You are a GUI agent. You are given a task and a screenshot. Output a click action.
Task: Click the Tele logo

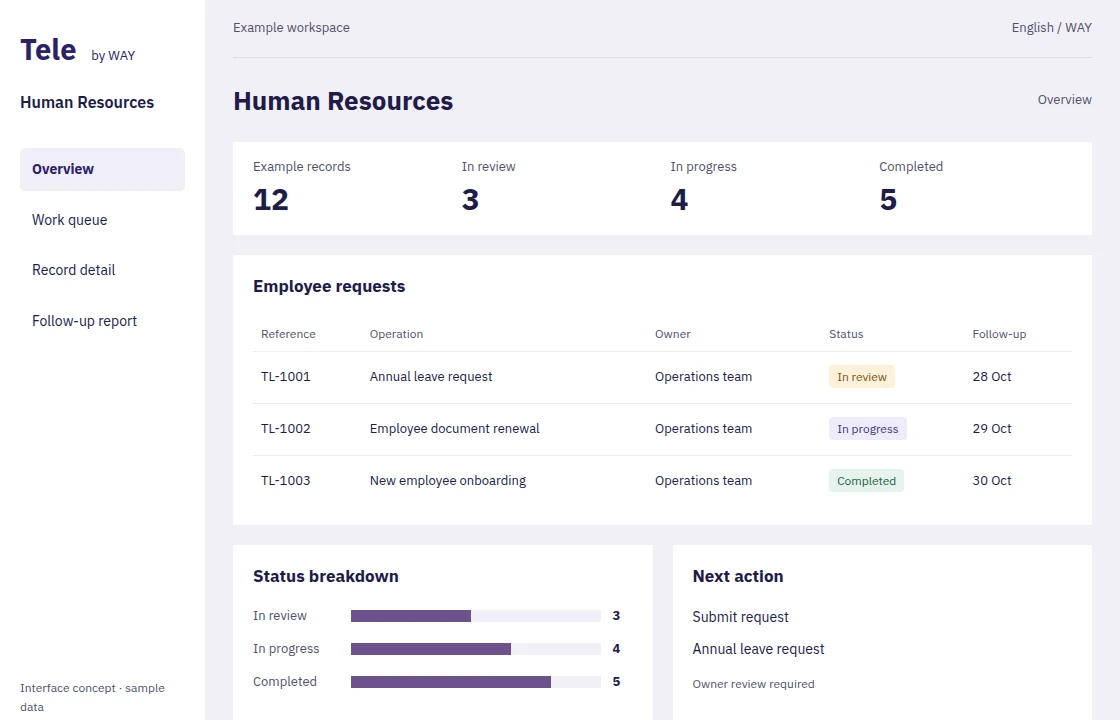(48, 50)
